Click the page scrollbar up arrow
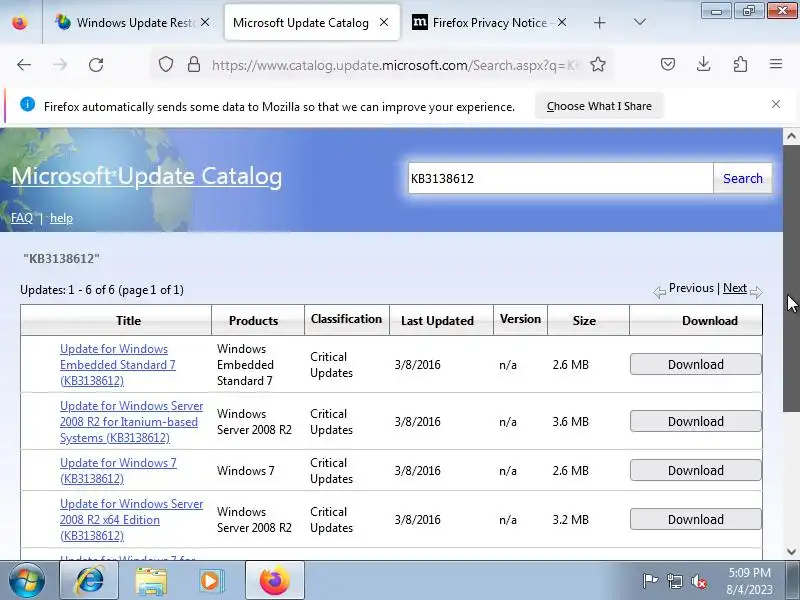The image size is (800, 600). point(791,136)
